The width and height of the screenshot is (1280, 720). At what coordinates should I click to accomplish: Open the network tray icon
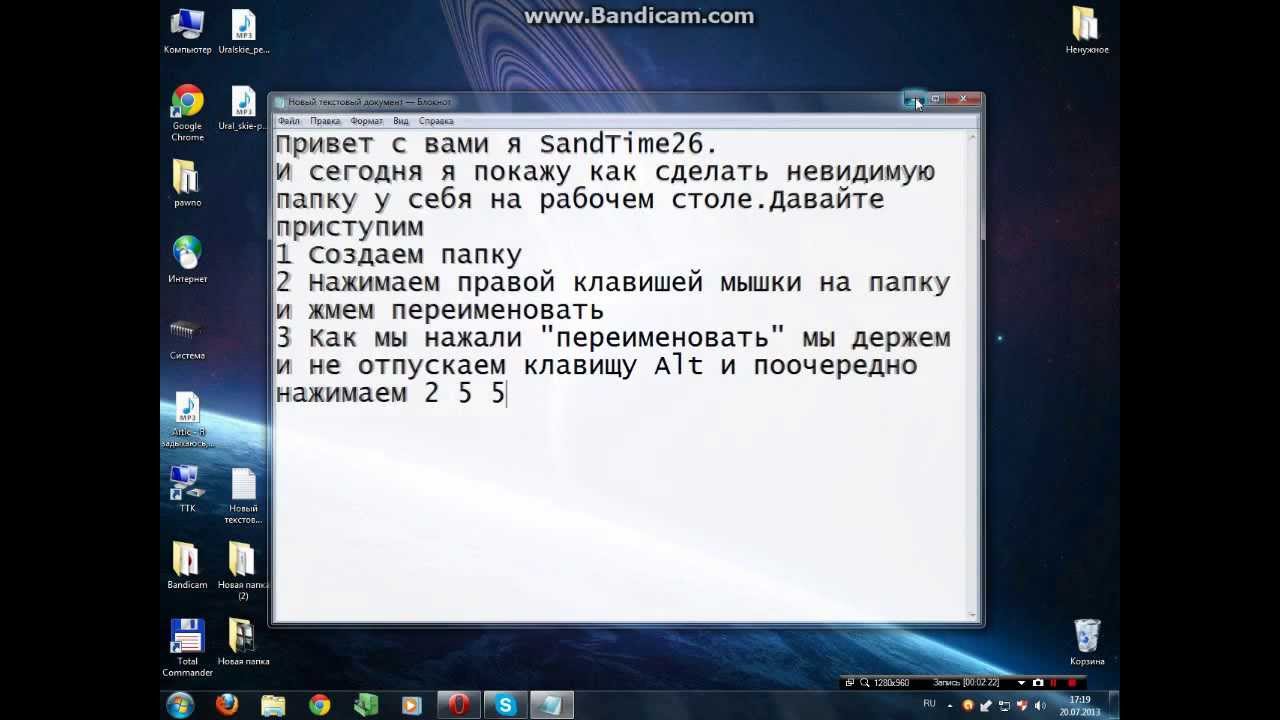[x=1005, y=706]
